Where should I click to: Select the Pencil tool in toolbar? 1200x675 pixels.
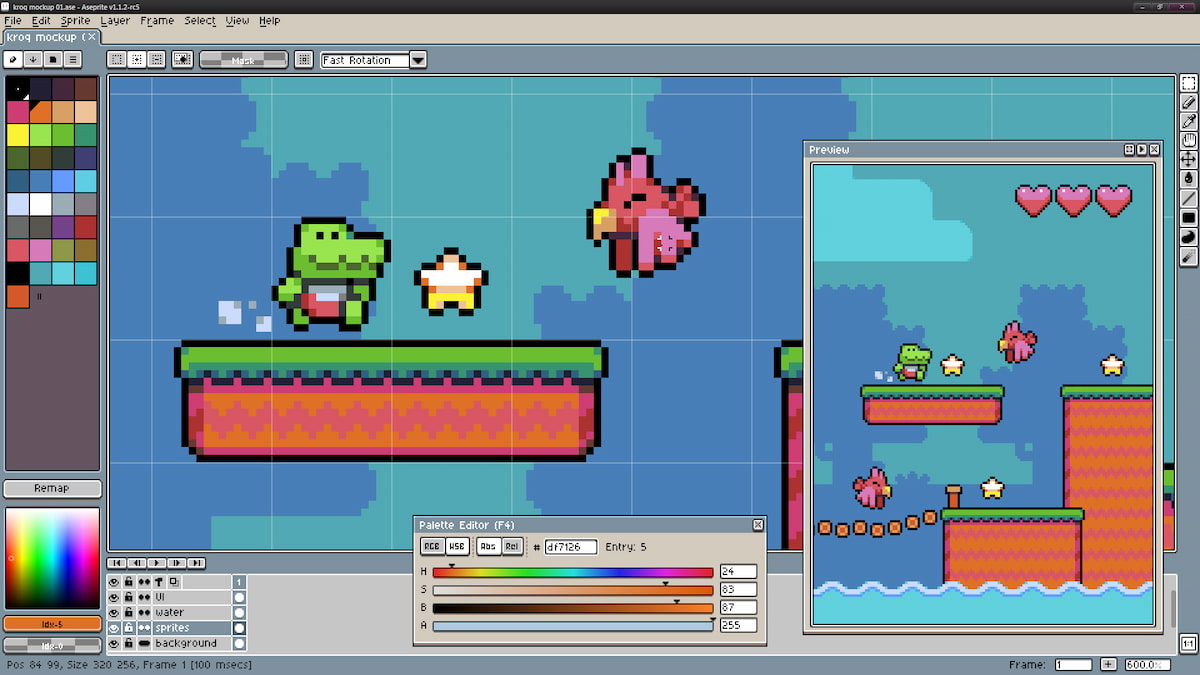click(1188, 102)
